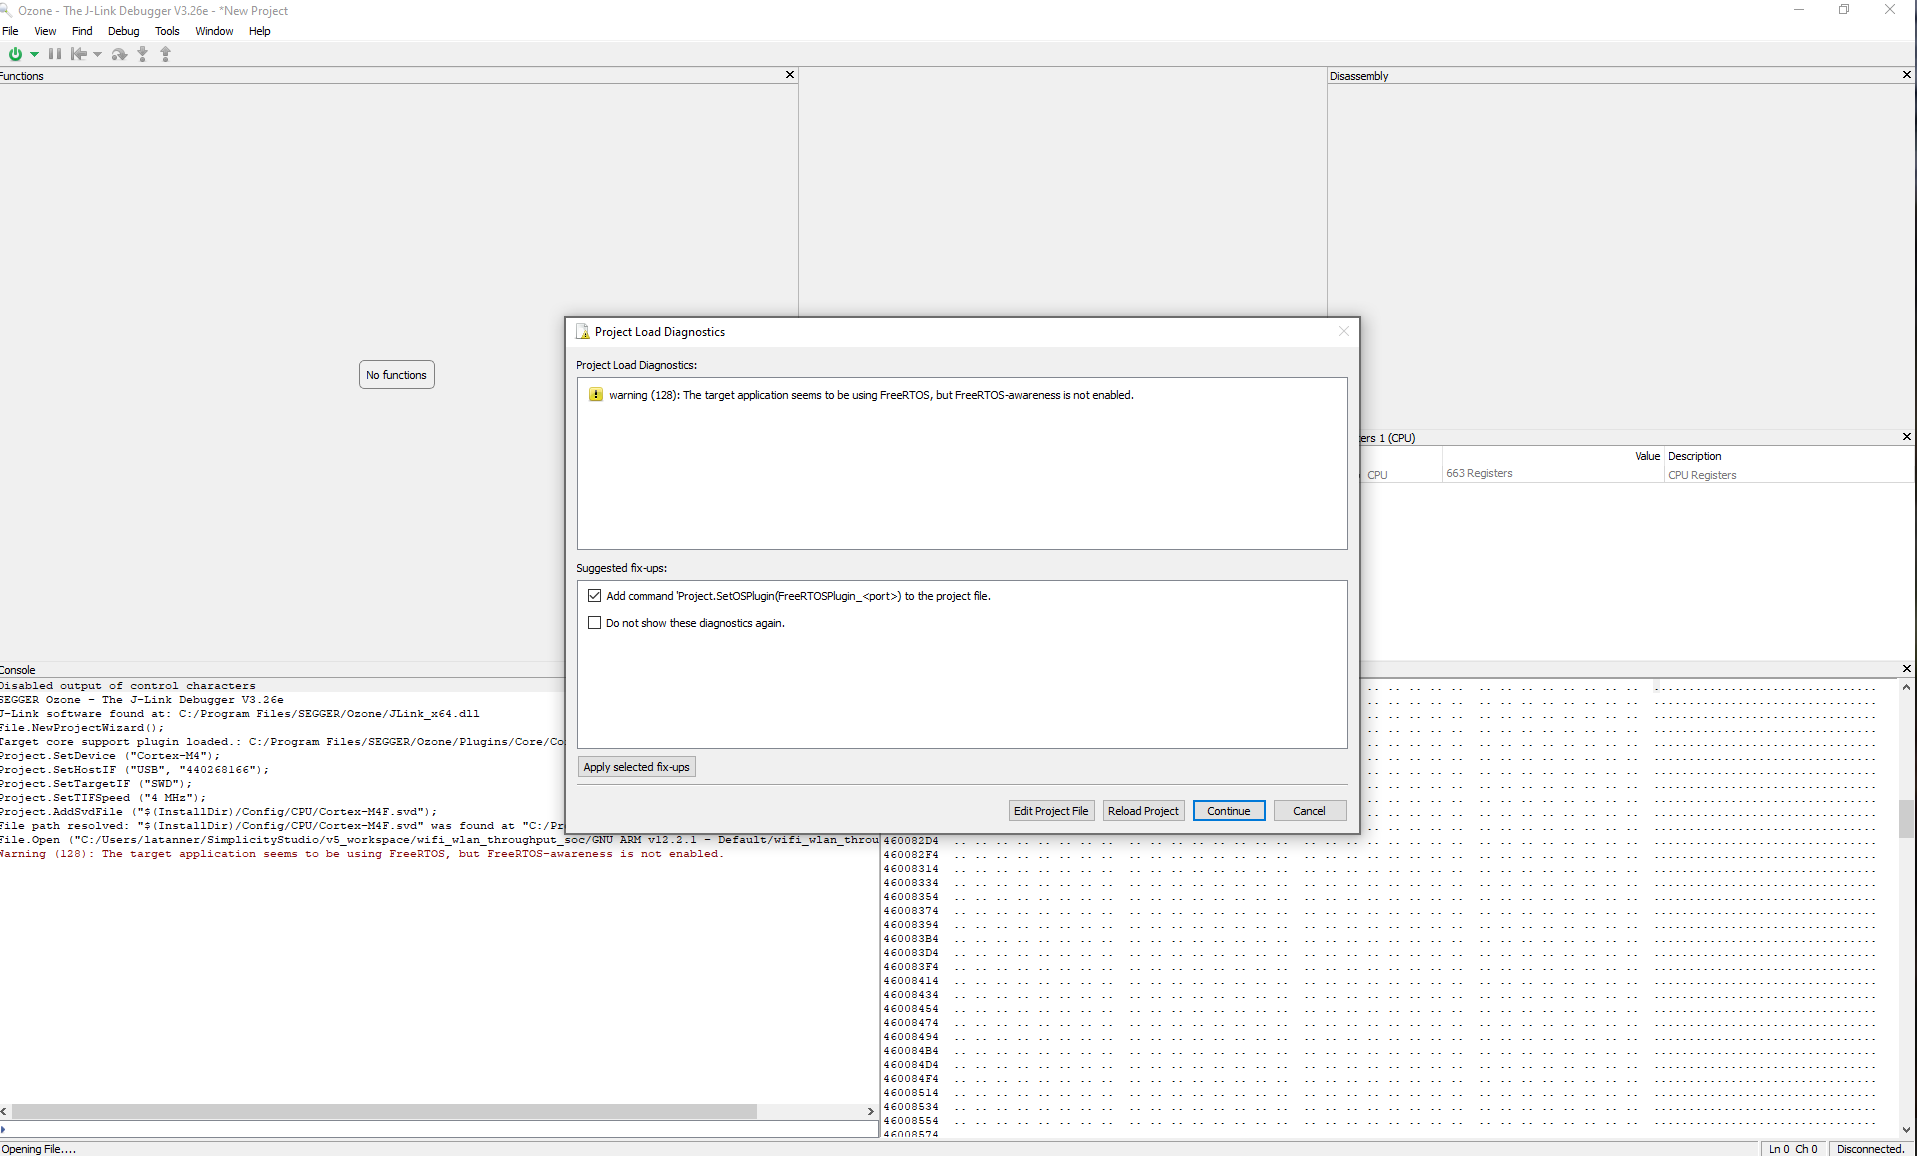Click the Step Into icon
This screenshot has width=1917, height=1156.
[x=141, y=54]
